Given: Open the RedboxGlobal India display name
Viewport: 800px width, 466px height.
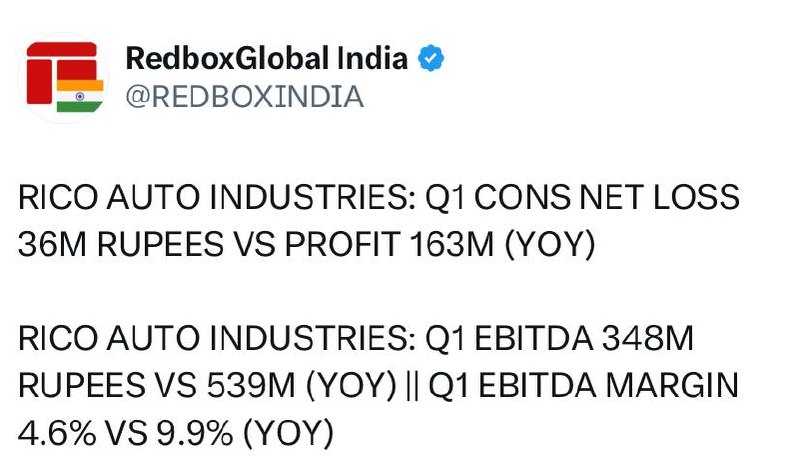Looking at the screenshot, I should 266,58.
